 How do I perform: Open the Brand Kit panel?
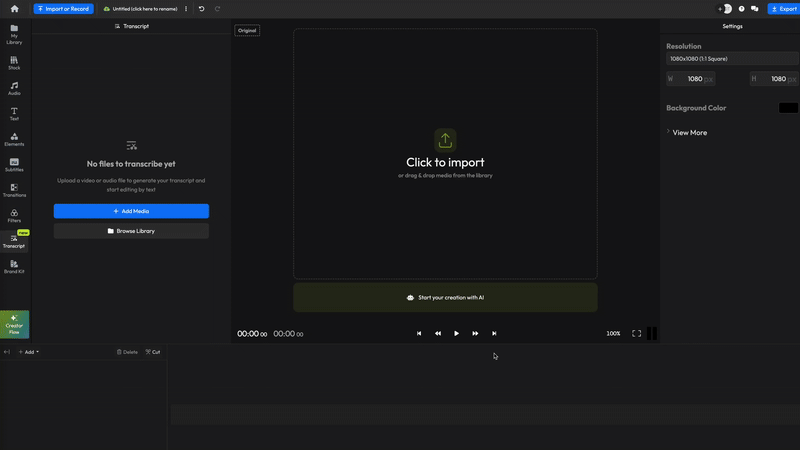click(x=14, y=266)
